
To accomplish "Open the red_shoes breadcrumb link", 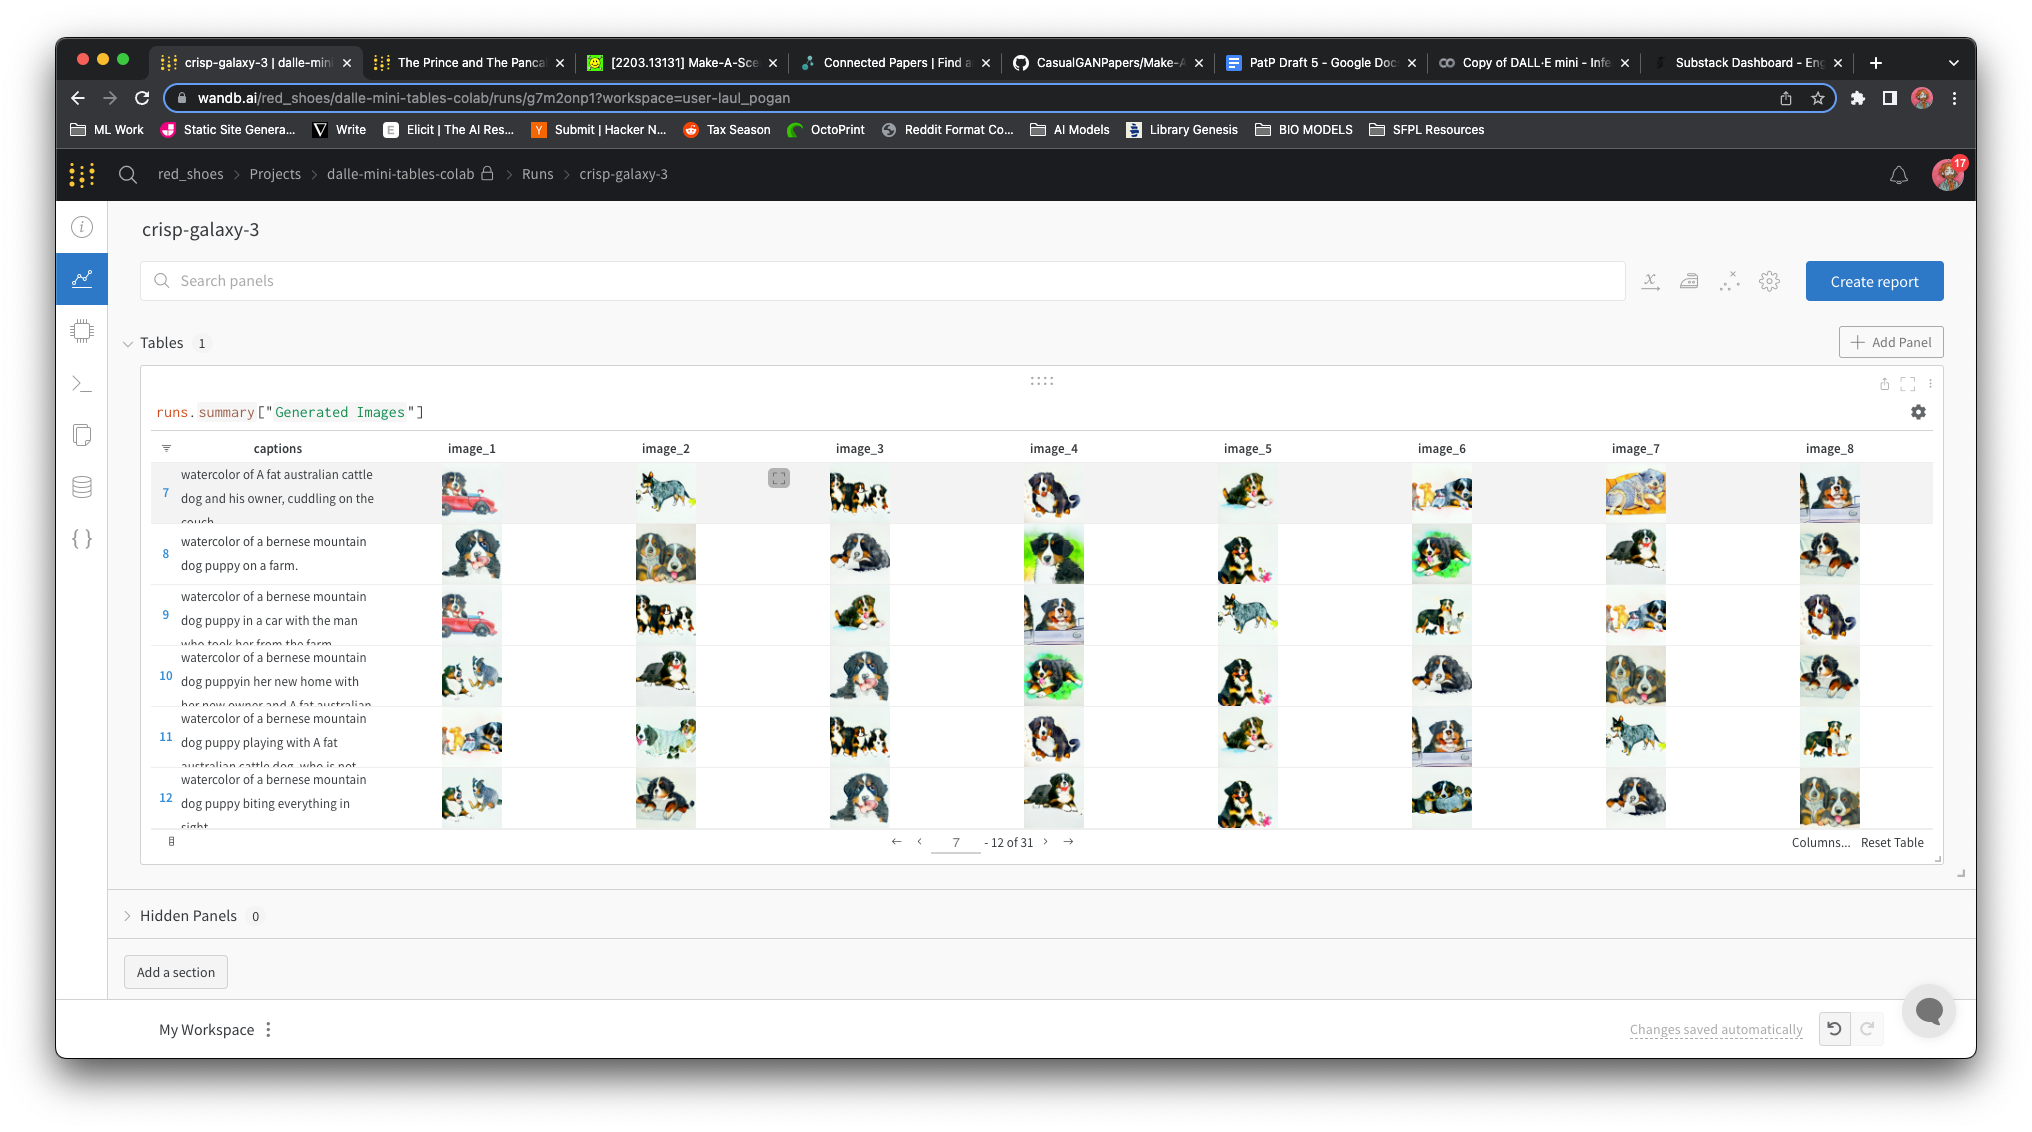I will [190, 174].
